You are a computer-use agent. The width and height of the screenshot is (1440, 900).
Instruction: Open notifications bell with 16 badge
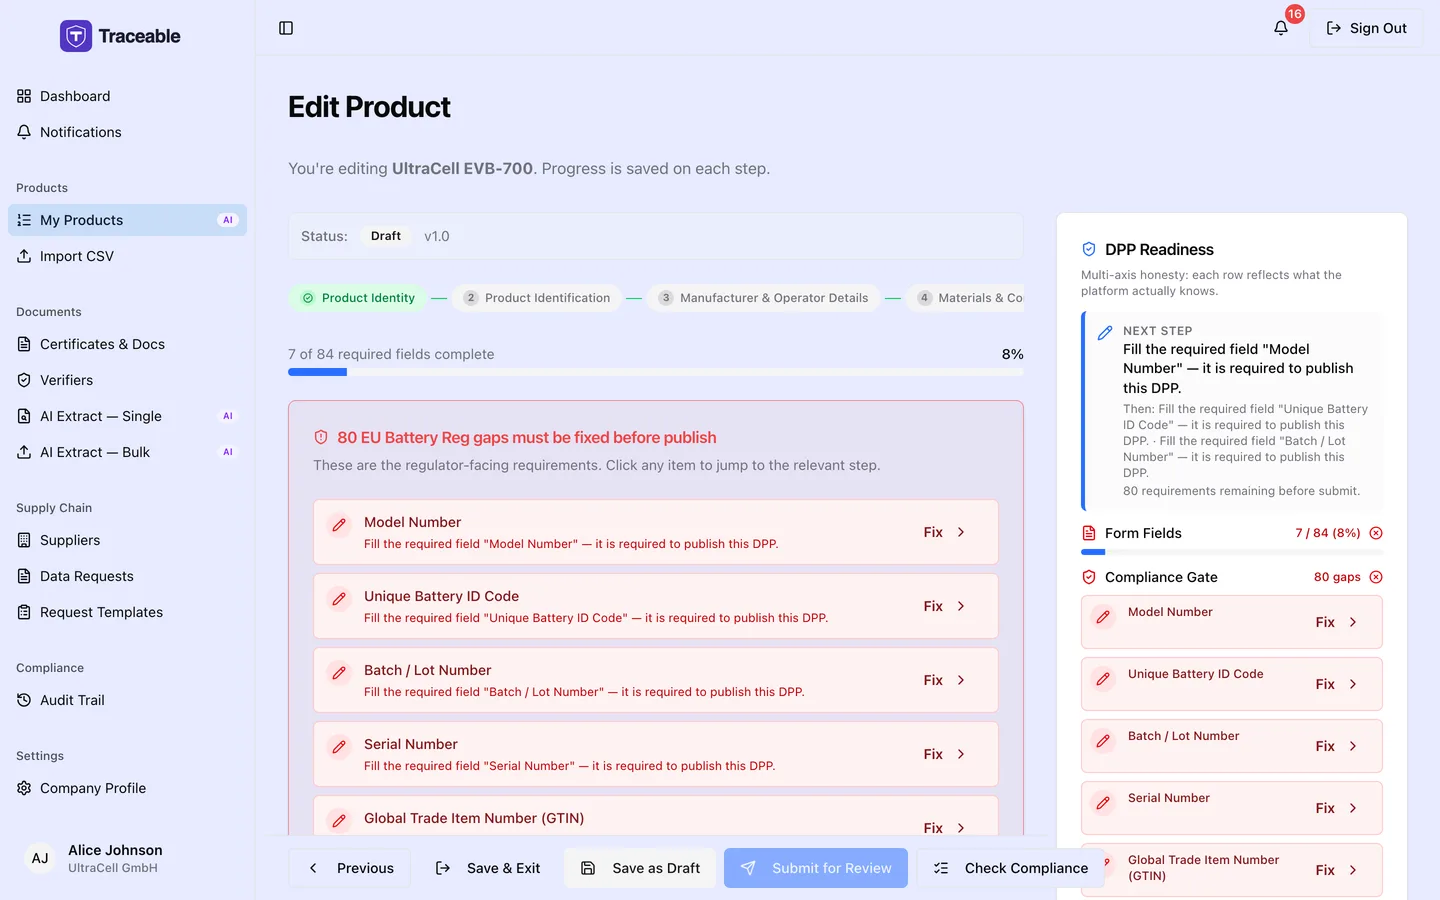1281,28
